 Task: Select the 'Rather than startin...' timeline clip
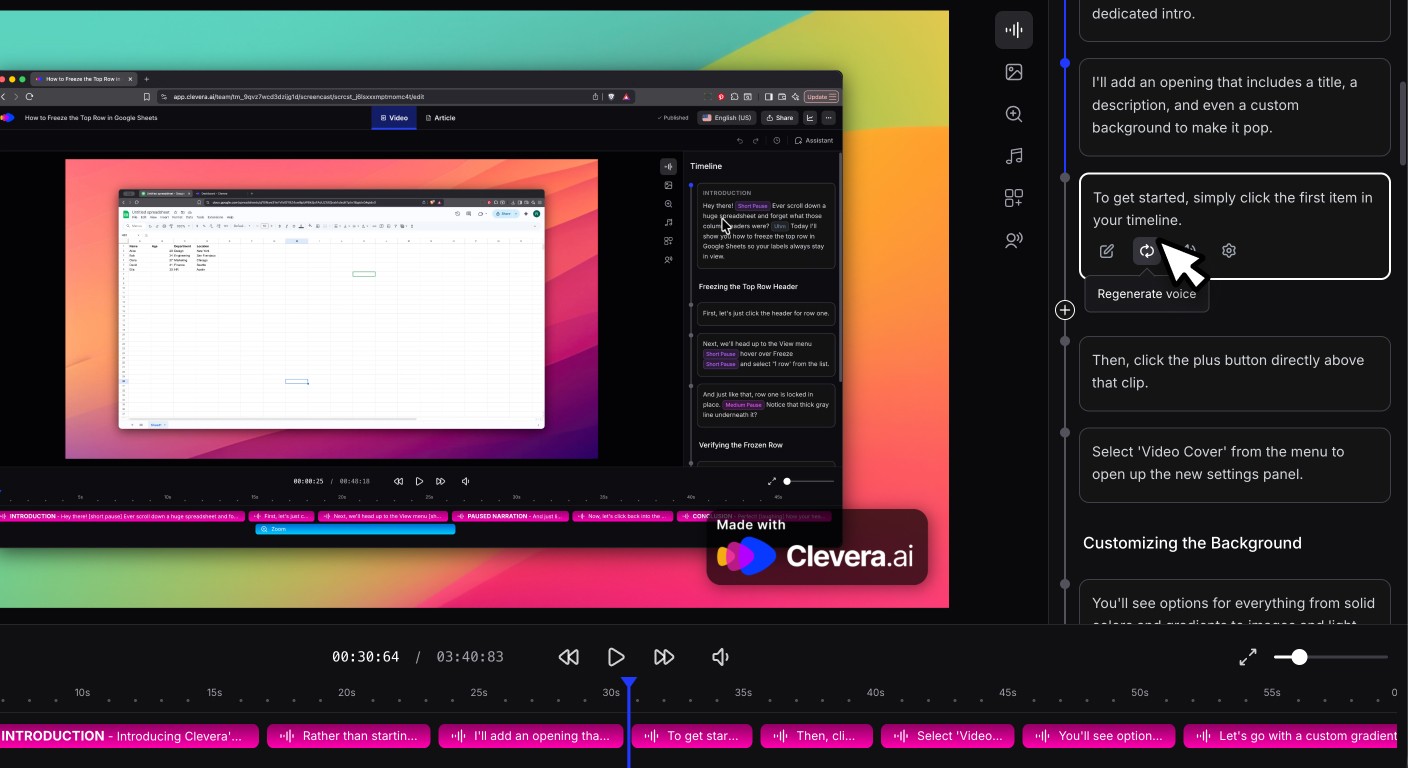click(x=348, y=736)
